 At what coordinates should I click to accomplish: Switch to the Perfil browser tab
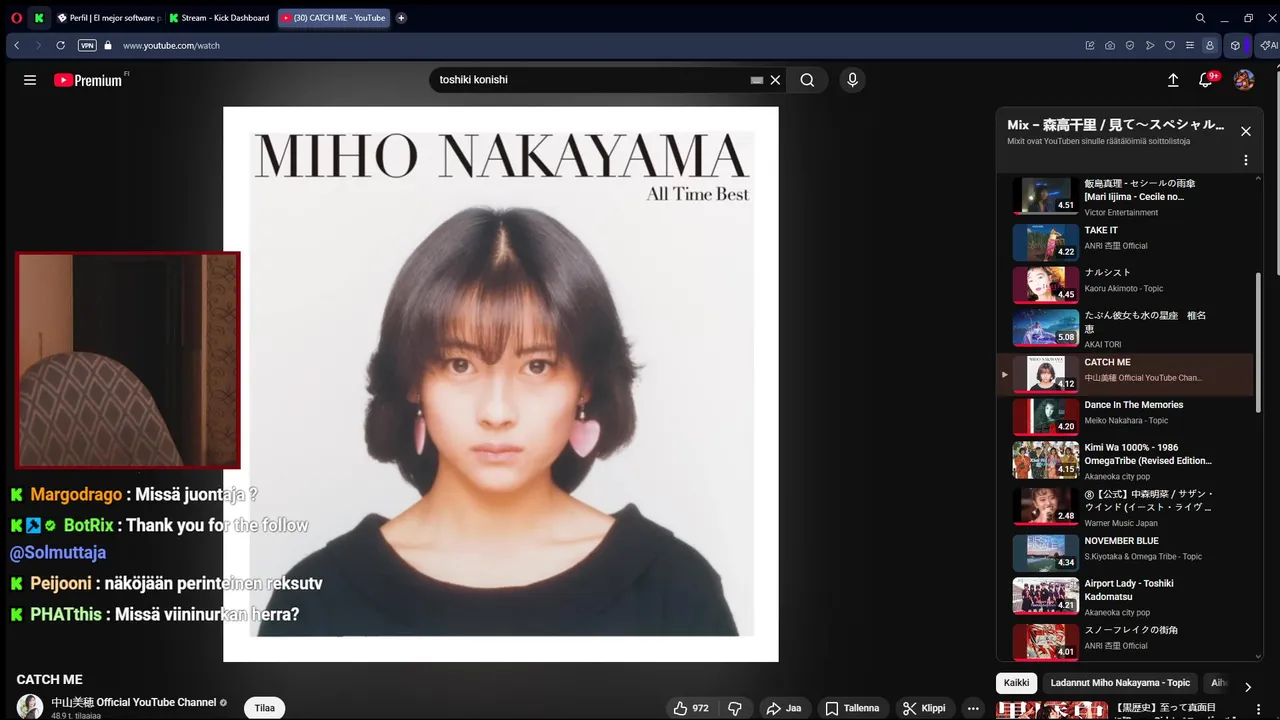pos(108,18)
